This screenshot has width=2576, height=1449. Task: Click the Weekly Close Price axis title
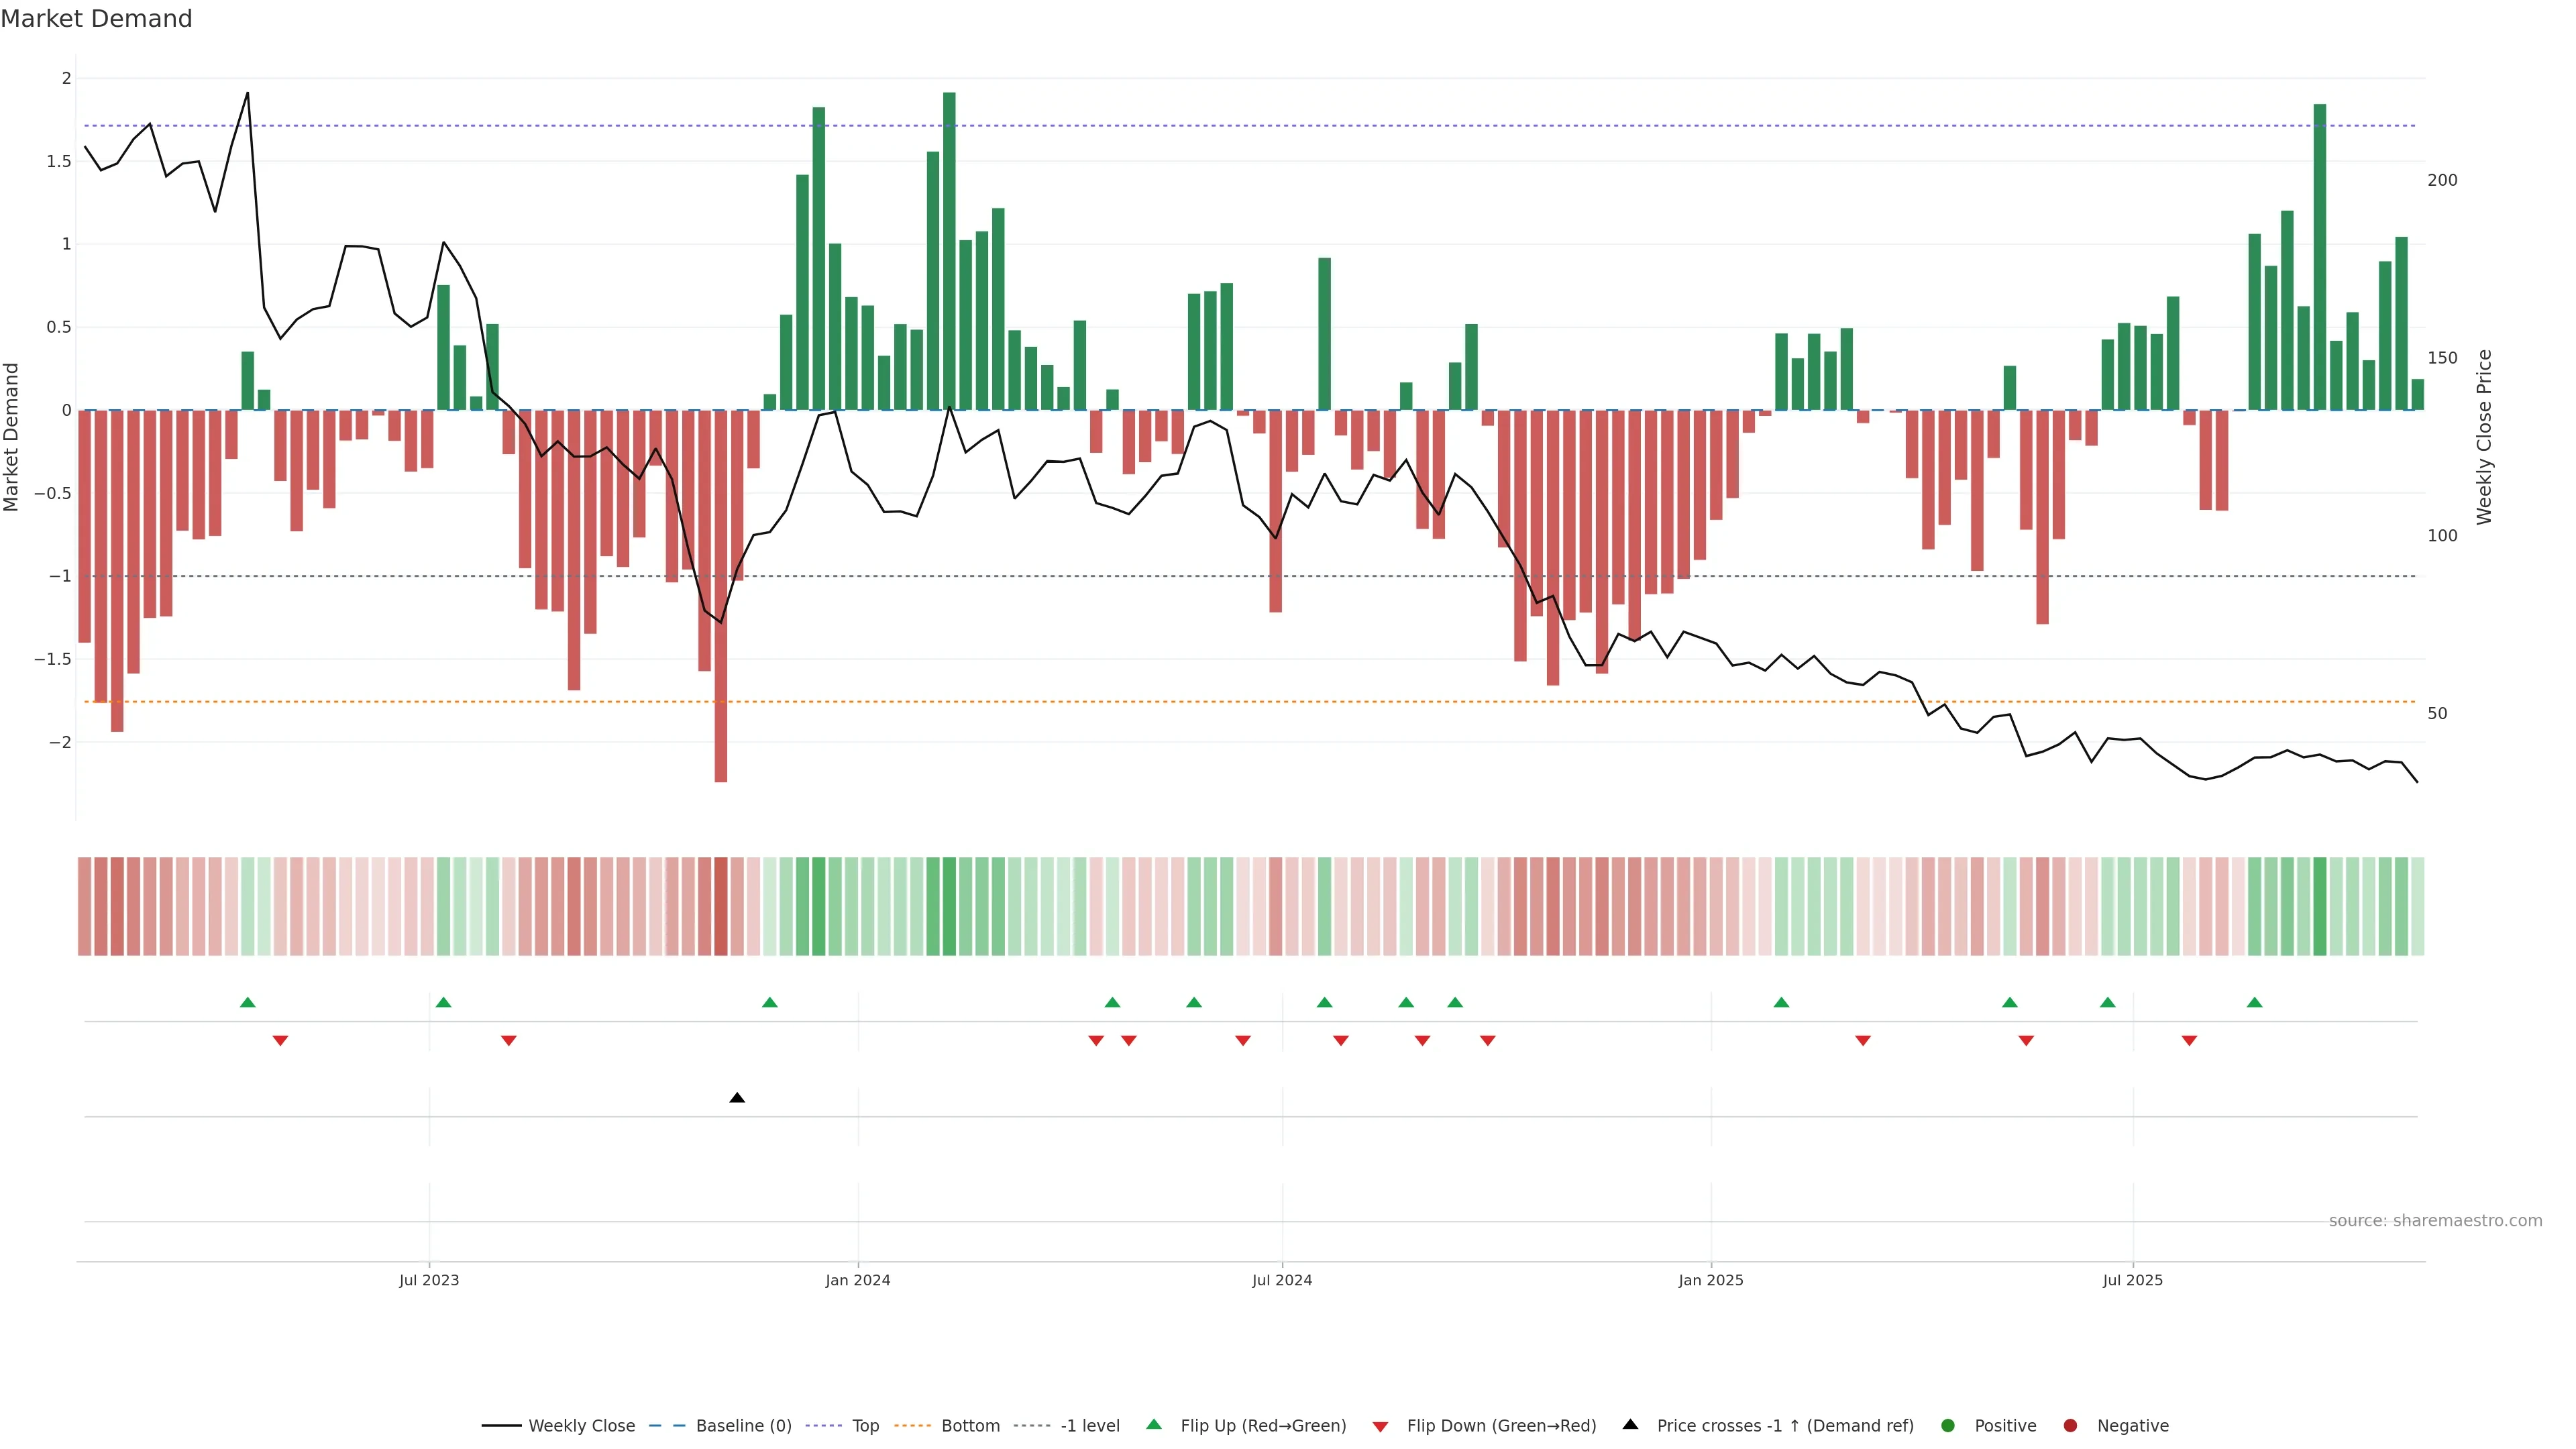(2484, 437)
